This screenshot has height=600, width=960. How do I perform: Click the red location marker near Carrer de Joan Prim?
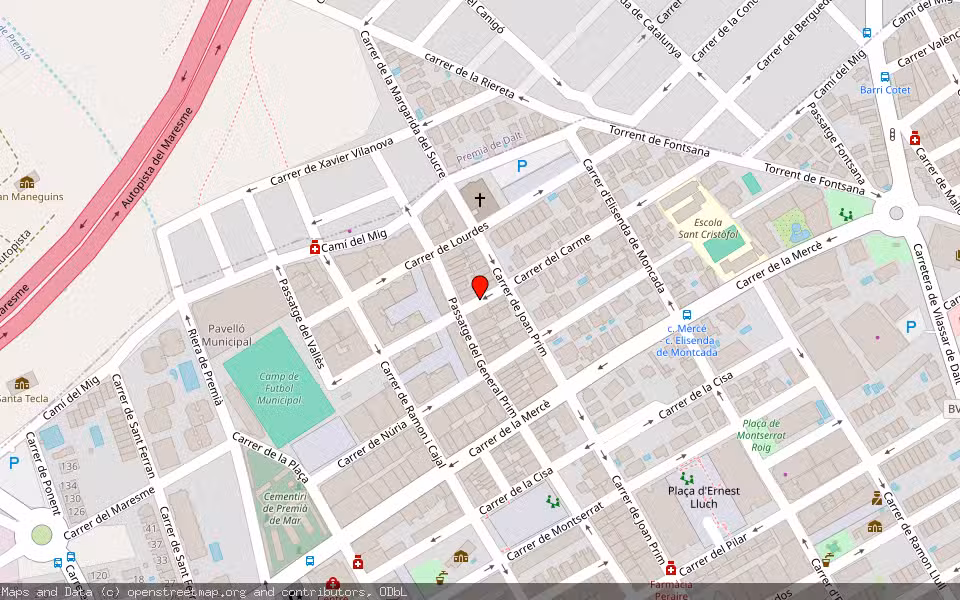(x=480, y=287)
